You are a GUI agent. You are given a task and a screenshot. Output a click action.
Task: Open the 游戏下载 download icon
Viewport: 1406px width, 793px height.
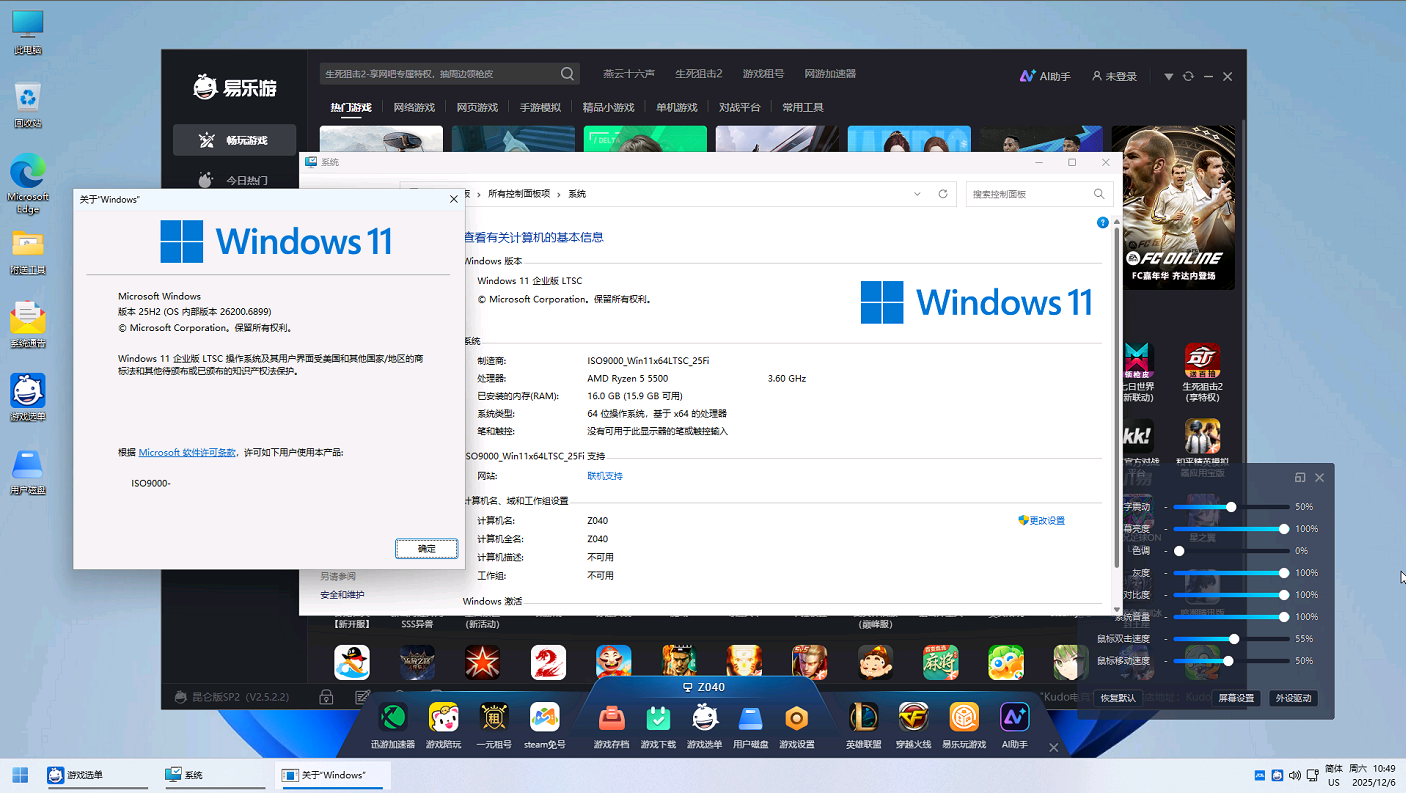[658, 718]
